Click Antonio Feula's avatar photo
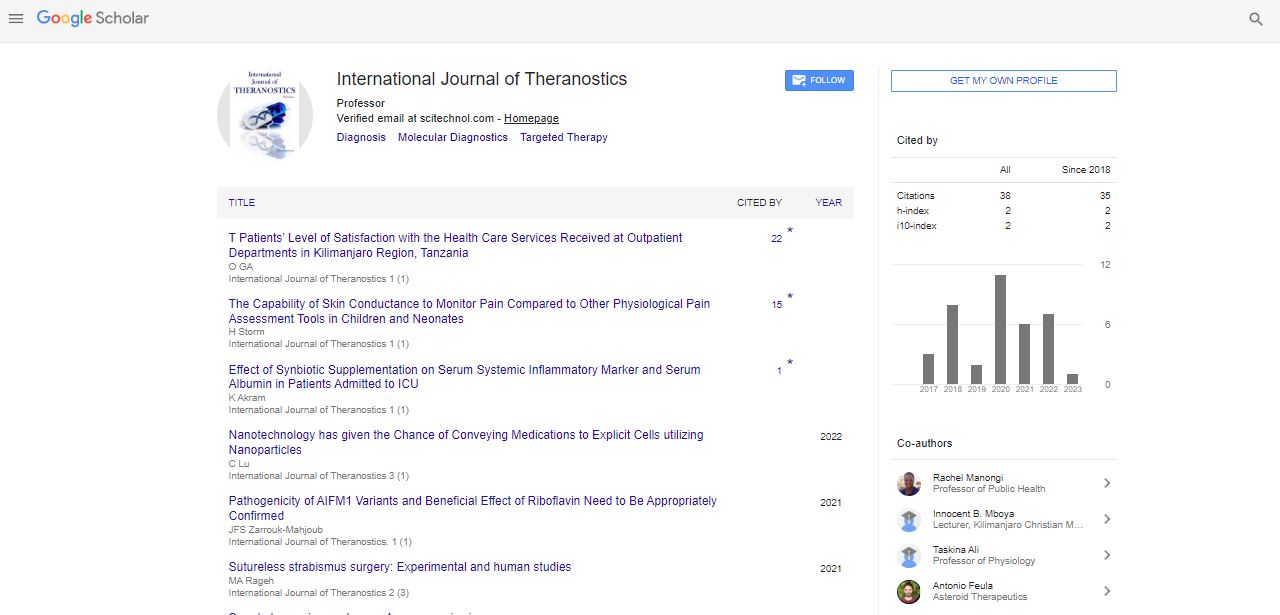Viewport: 1280px width, 615px height. (909, 592)
